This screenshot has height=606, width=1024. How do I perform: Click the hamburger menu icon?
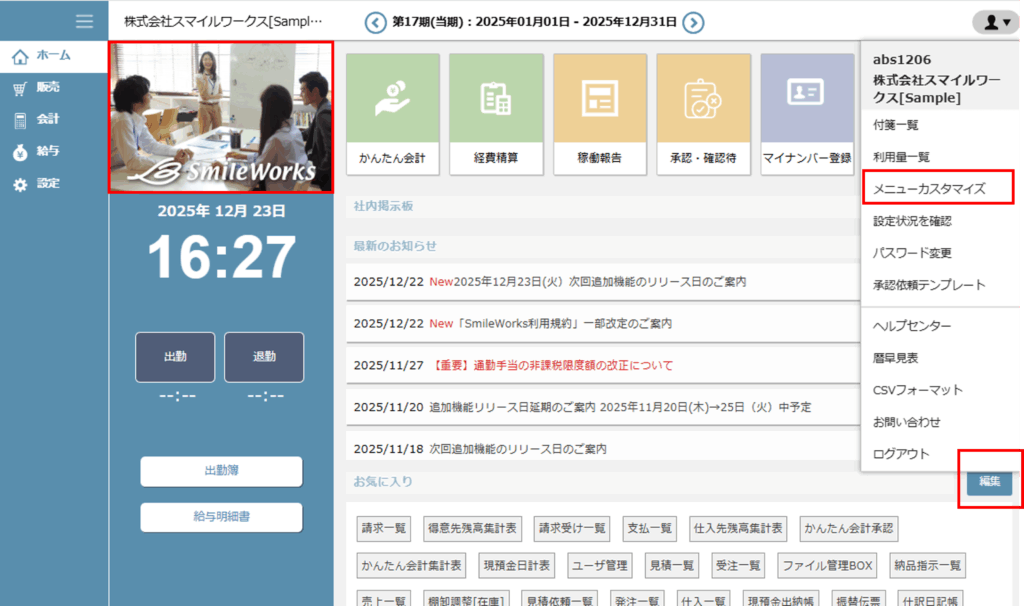[85, 22]
